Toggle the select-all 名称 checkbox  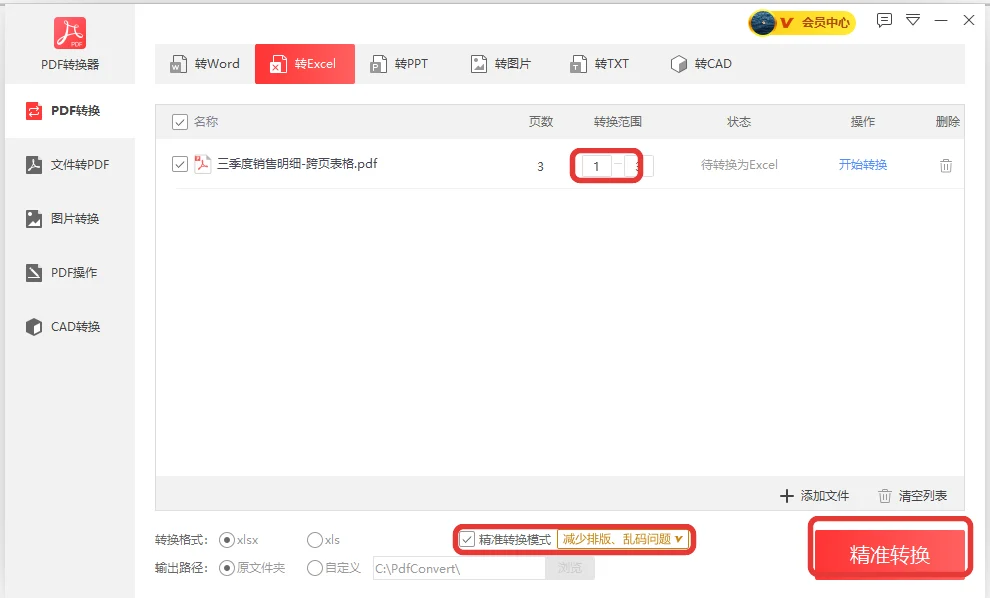pos(180,122)
